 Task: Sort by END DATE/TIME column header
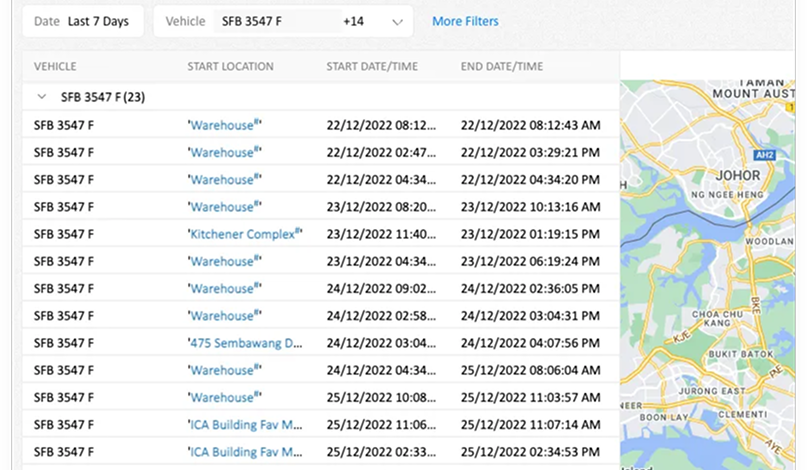point(501,66)
